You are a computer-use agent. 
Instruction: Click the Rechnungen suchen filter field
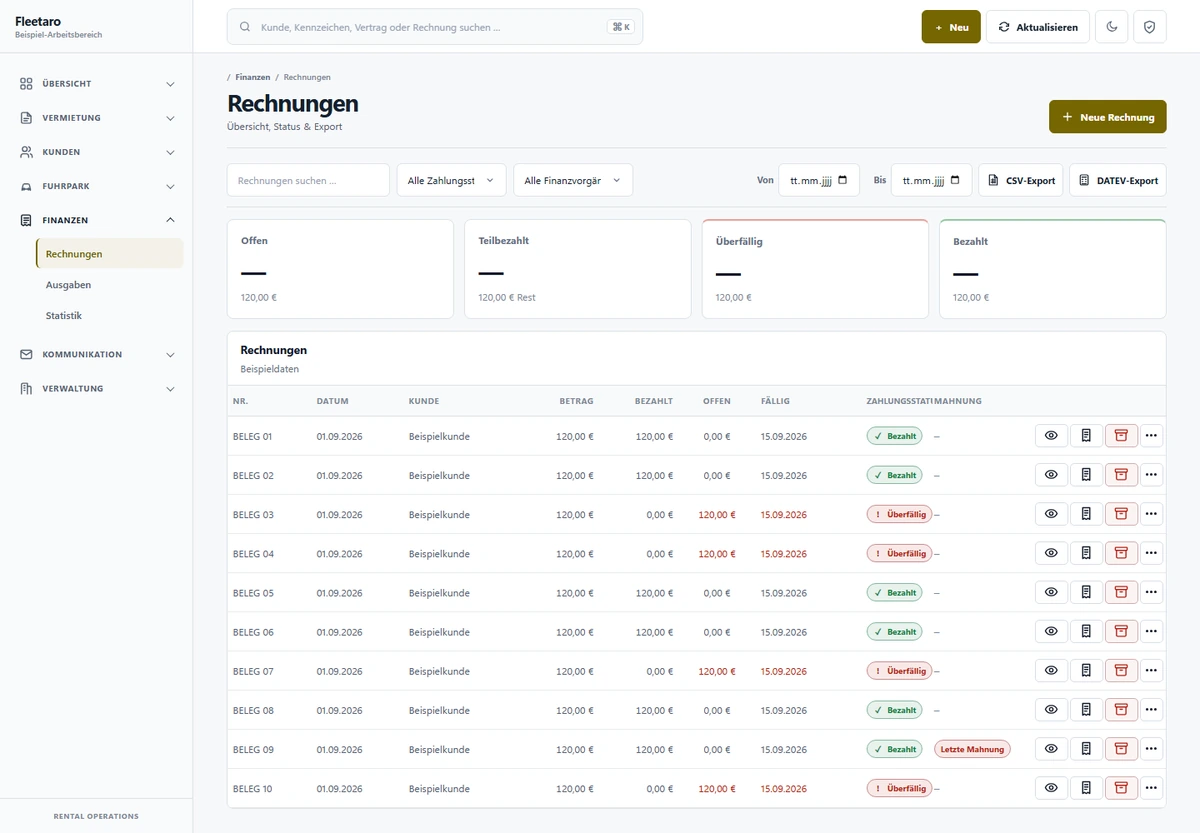point(308,180)
